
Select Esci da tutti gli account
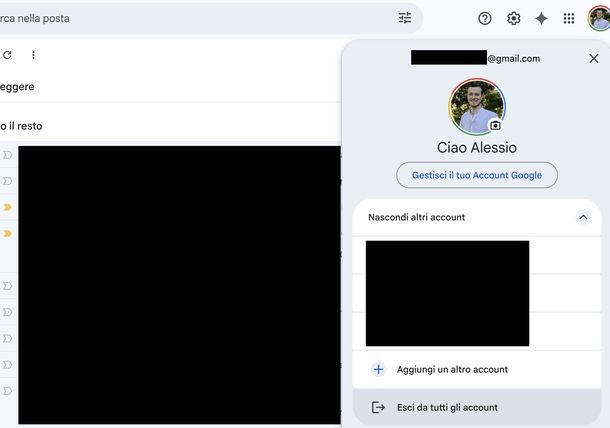(477, 407)
